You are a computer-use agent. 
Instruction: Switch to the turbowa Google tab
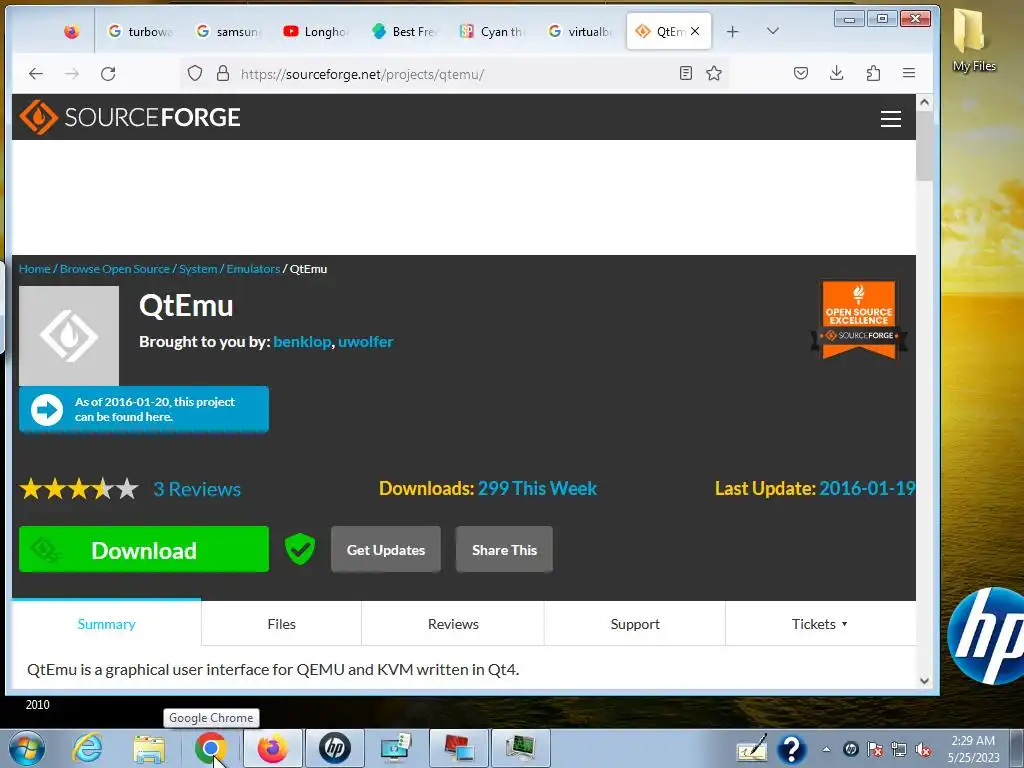coord(140,31)
